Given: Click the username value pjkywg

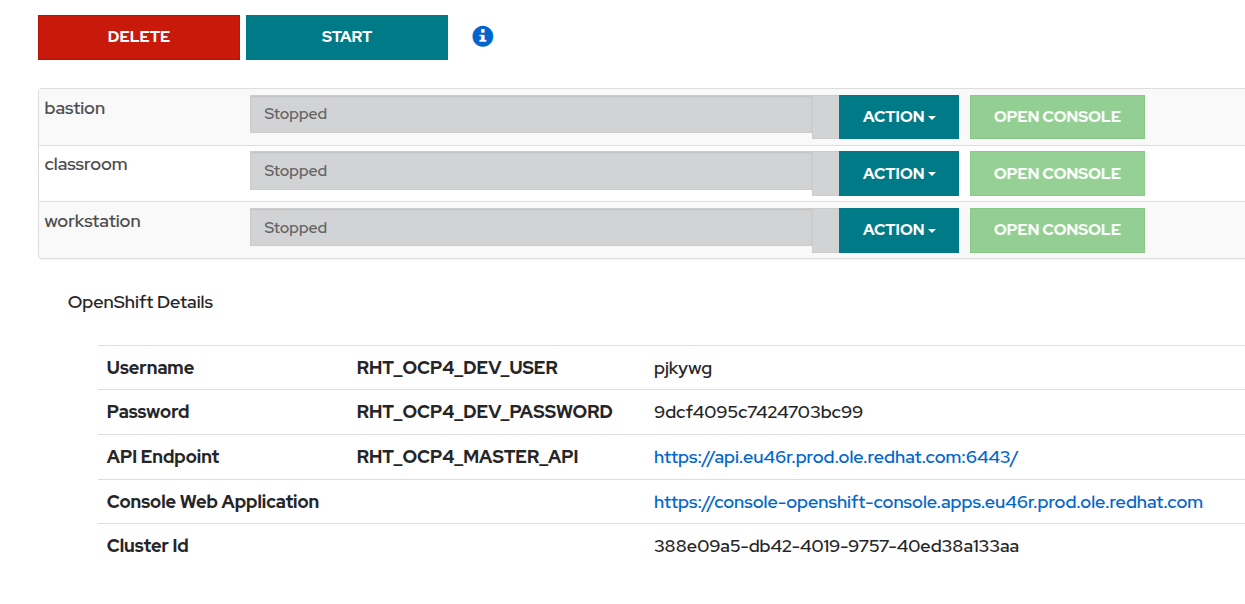Looking at the screenshot, I should pyautogui.click(x=683, y=369).
